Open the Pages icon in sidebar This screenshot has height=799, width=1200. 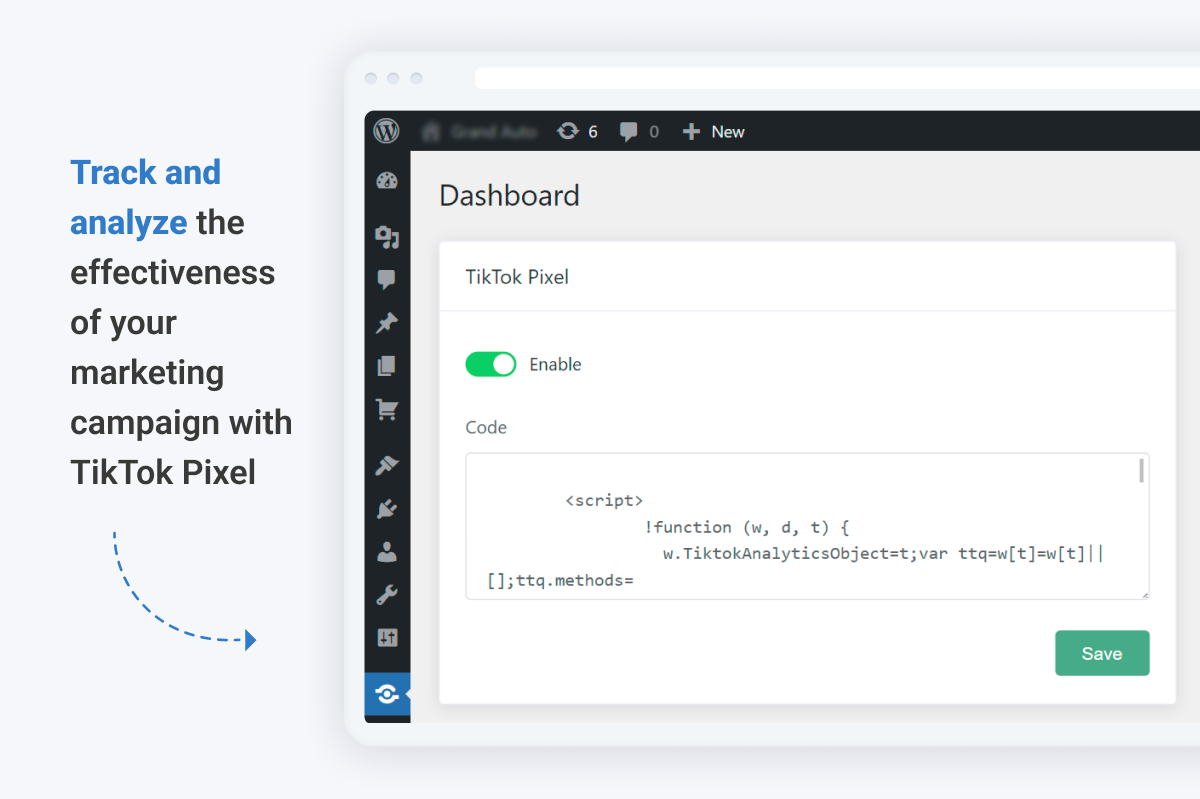point(387,366)
